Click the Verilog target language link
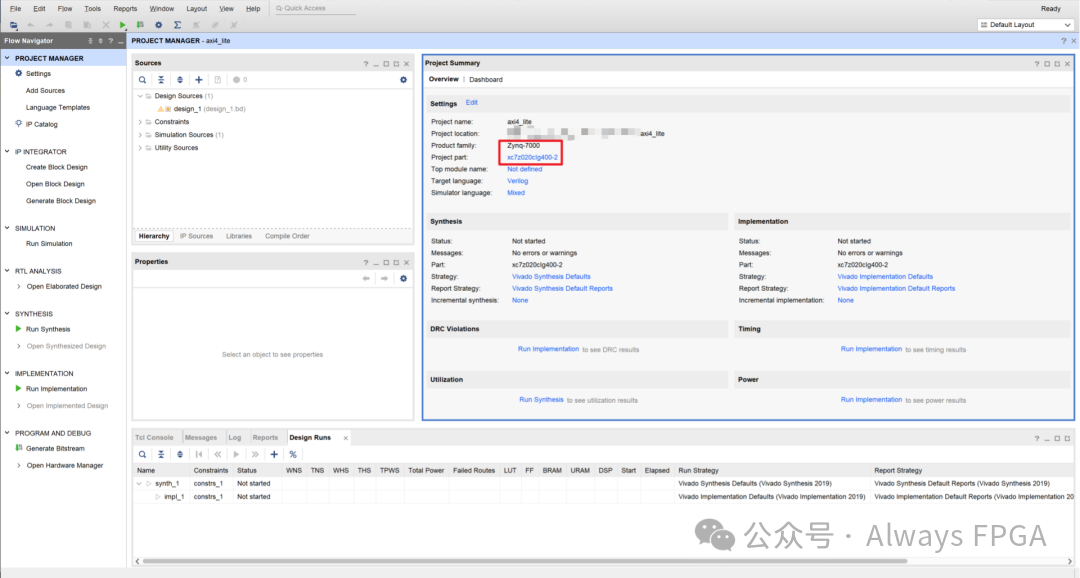 (x=517, y=181)
